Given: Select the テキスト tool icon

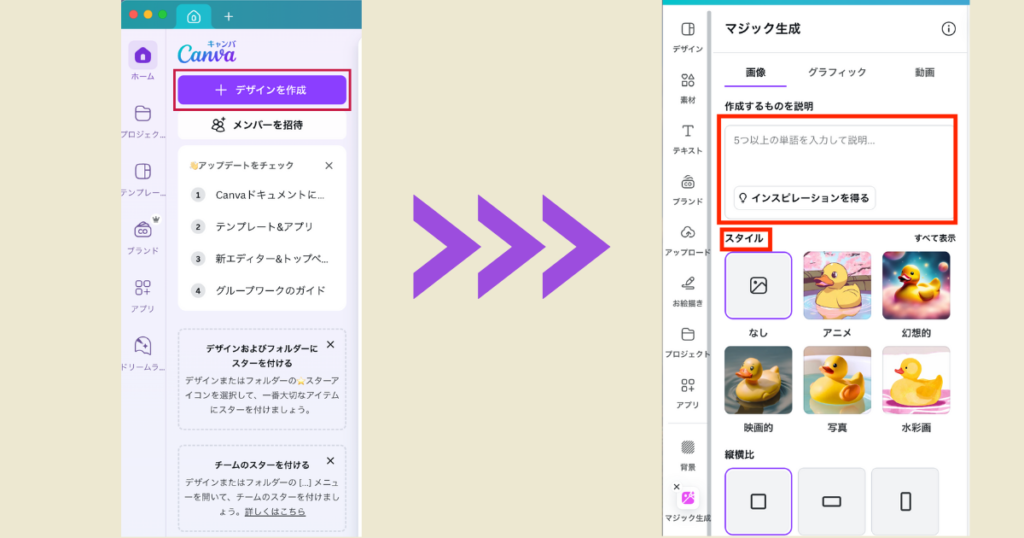Looking at the screenshot, I should [x=687, y=132].
